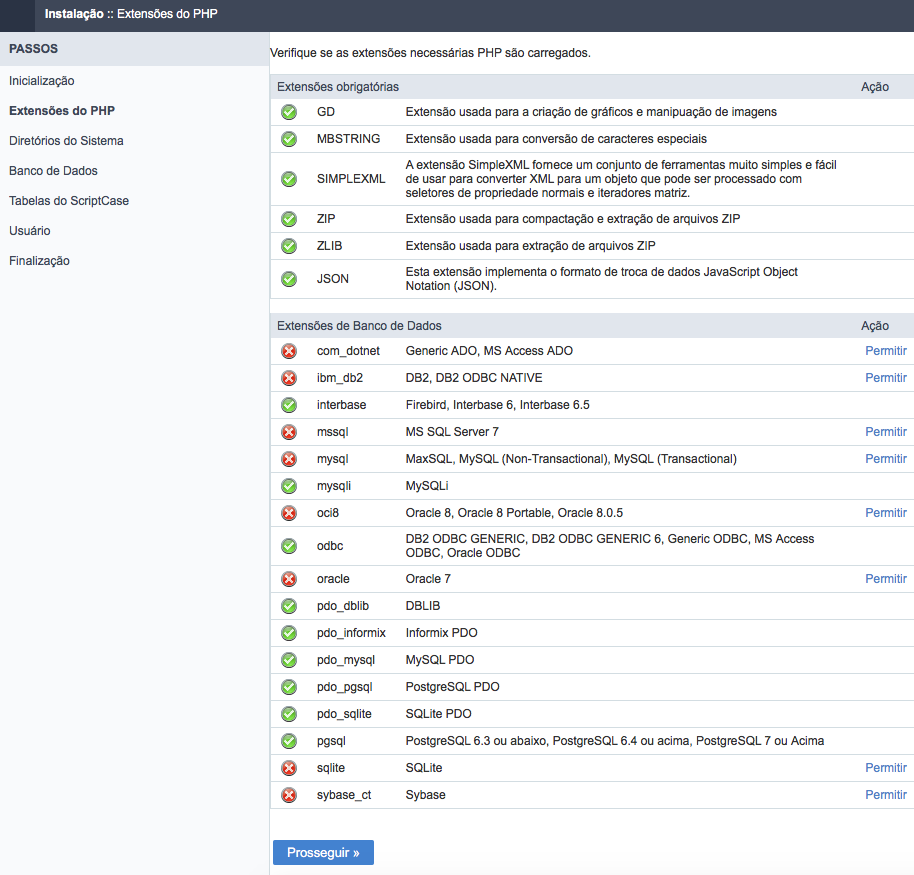Click the green check icon beside pdo_dblib

(x=289, y=606)
